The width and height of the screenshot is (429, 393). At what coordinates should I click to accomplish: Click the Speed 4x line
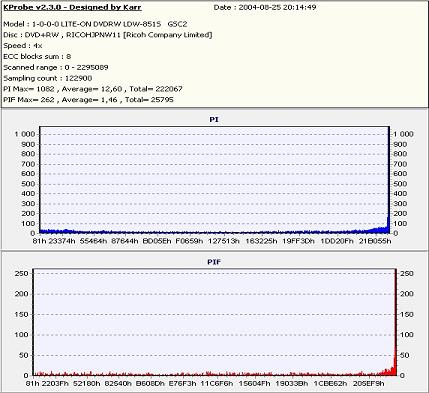tap(23, 46)
